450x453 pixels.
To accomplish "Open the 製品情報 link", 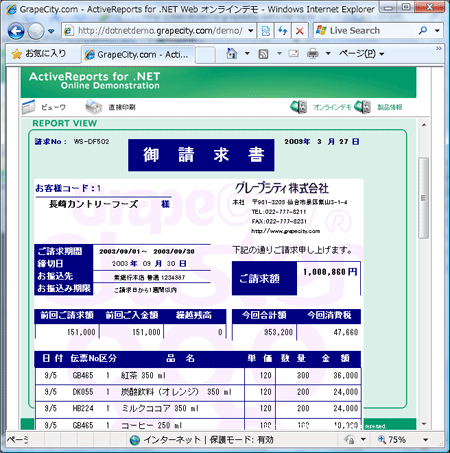I will click(x=390, y=107).
